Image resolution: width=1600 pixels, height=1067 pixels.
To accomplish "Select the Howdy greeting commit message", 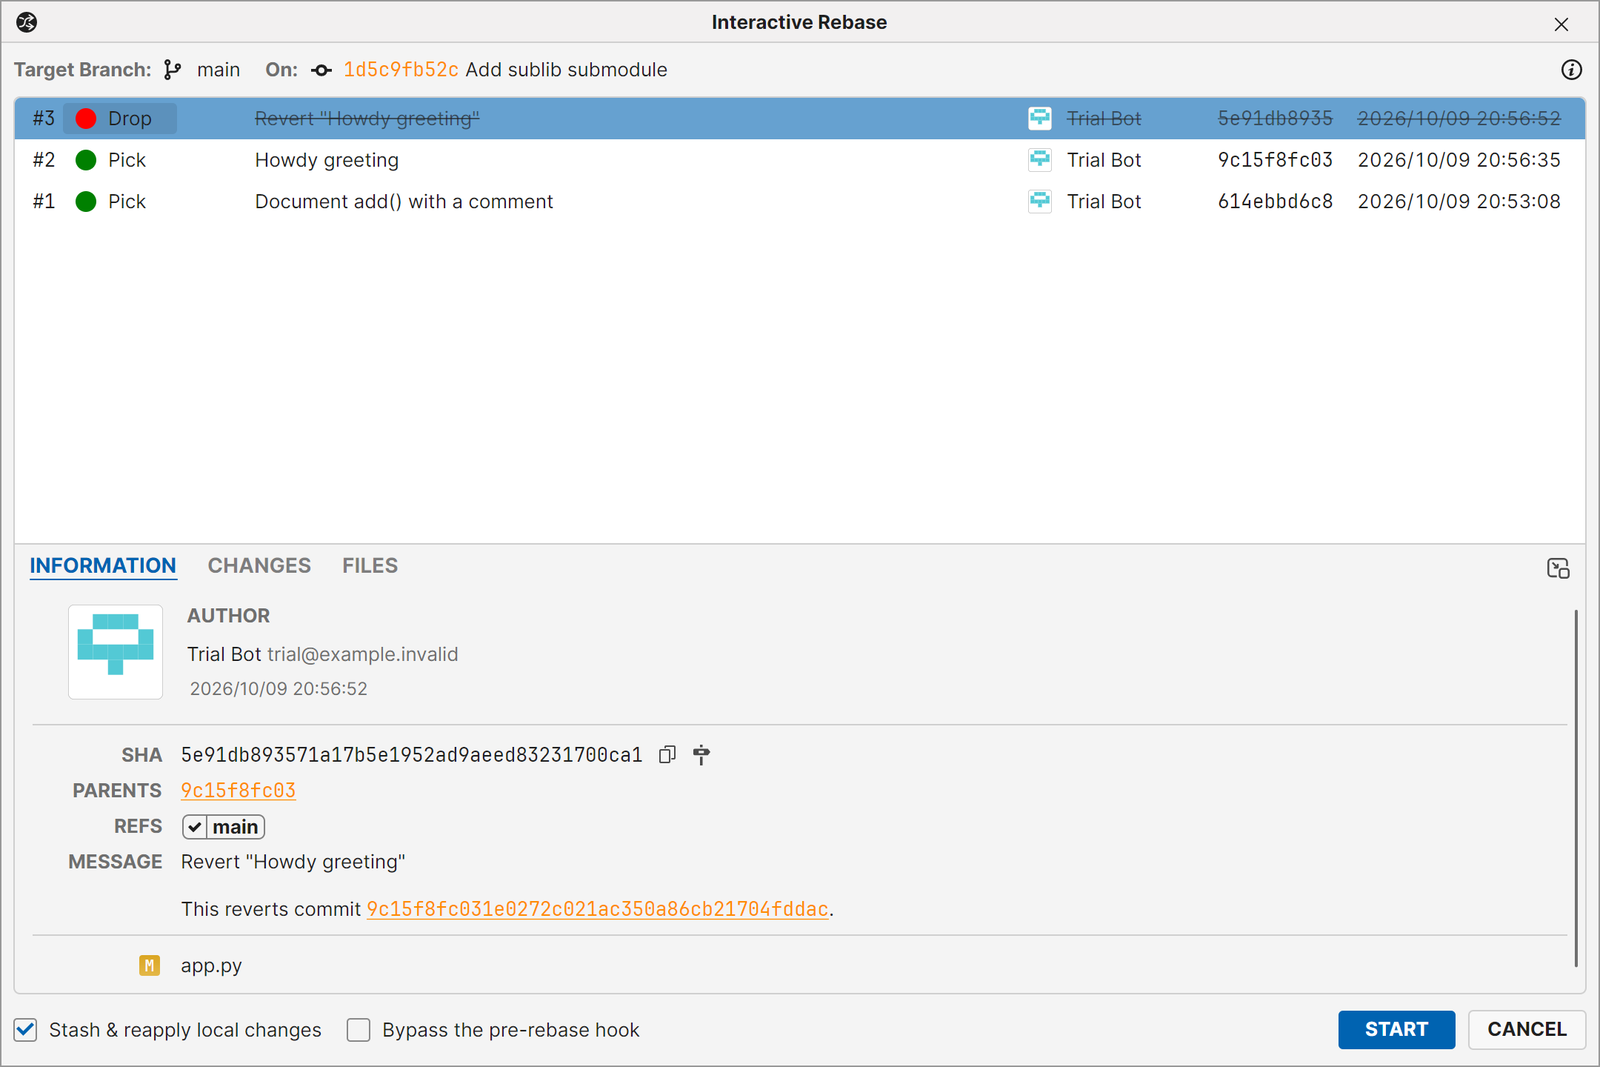I will pyautogui.click(x=327, y=160).
